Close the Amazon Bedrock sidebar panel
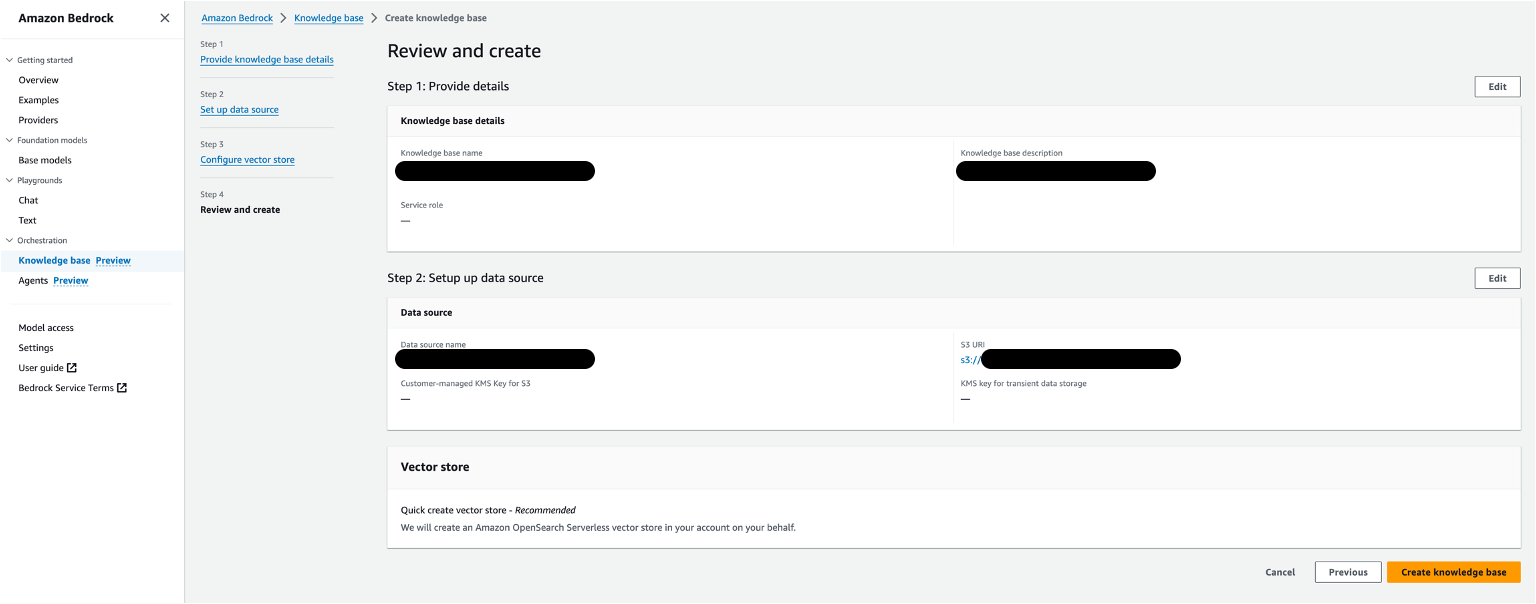Screen dimensions: 1536x604 click(165, 18)
